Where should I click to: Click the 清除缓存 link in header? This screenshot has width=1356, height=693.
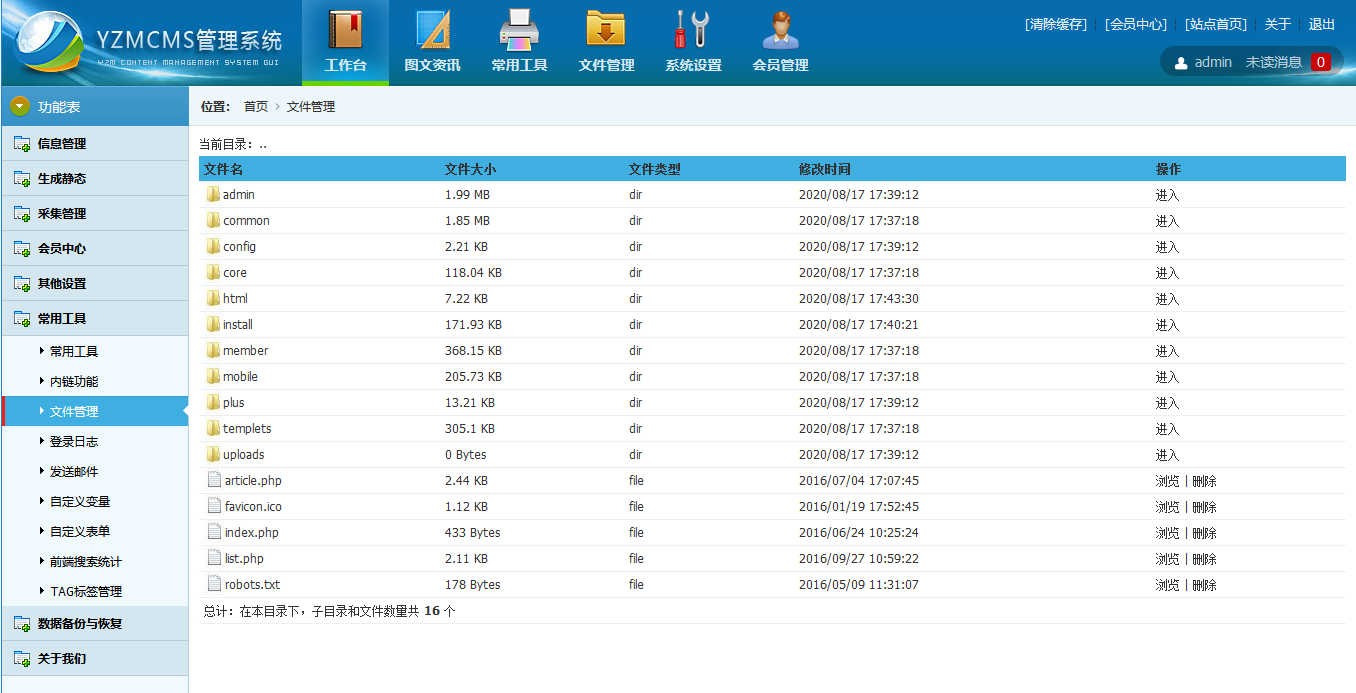[x=1055, y=24]
